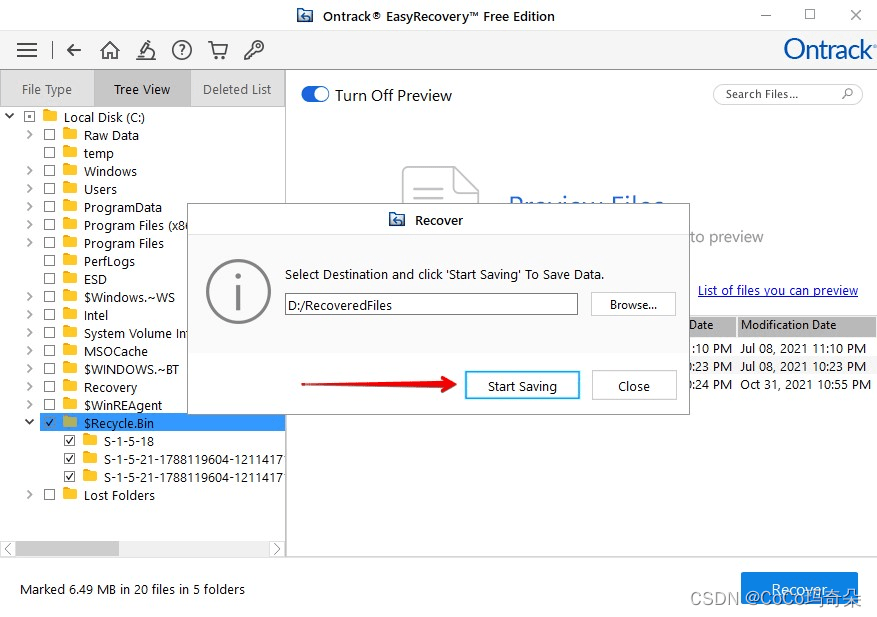Uncheck the S-1-5-18 folder checkbox
Screen dimensions: 877x617
coord(70,441)
